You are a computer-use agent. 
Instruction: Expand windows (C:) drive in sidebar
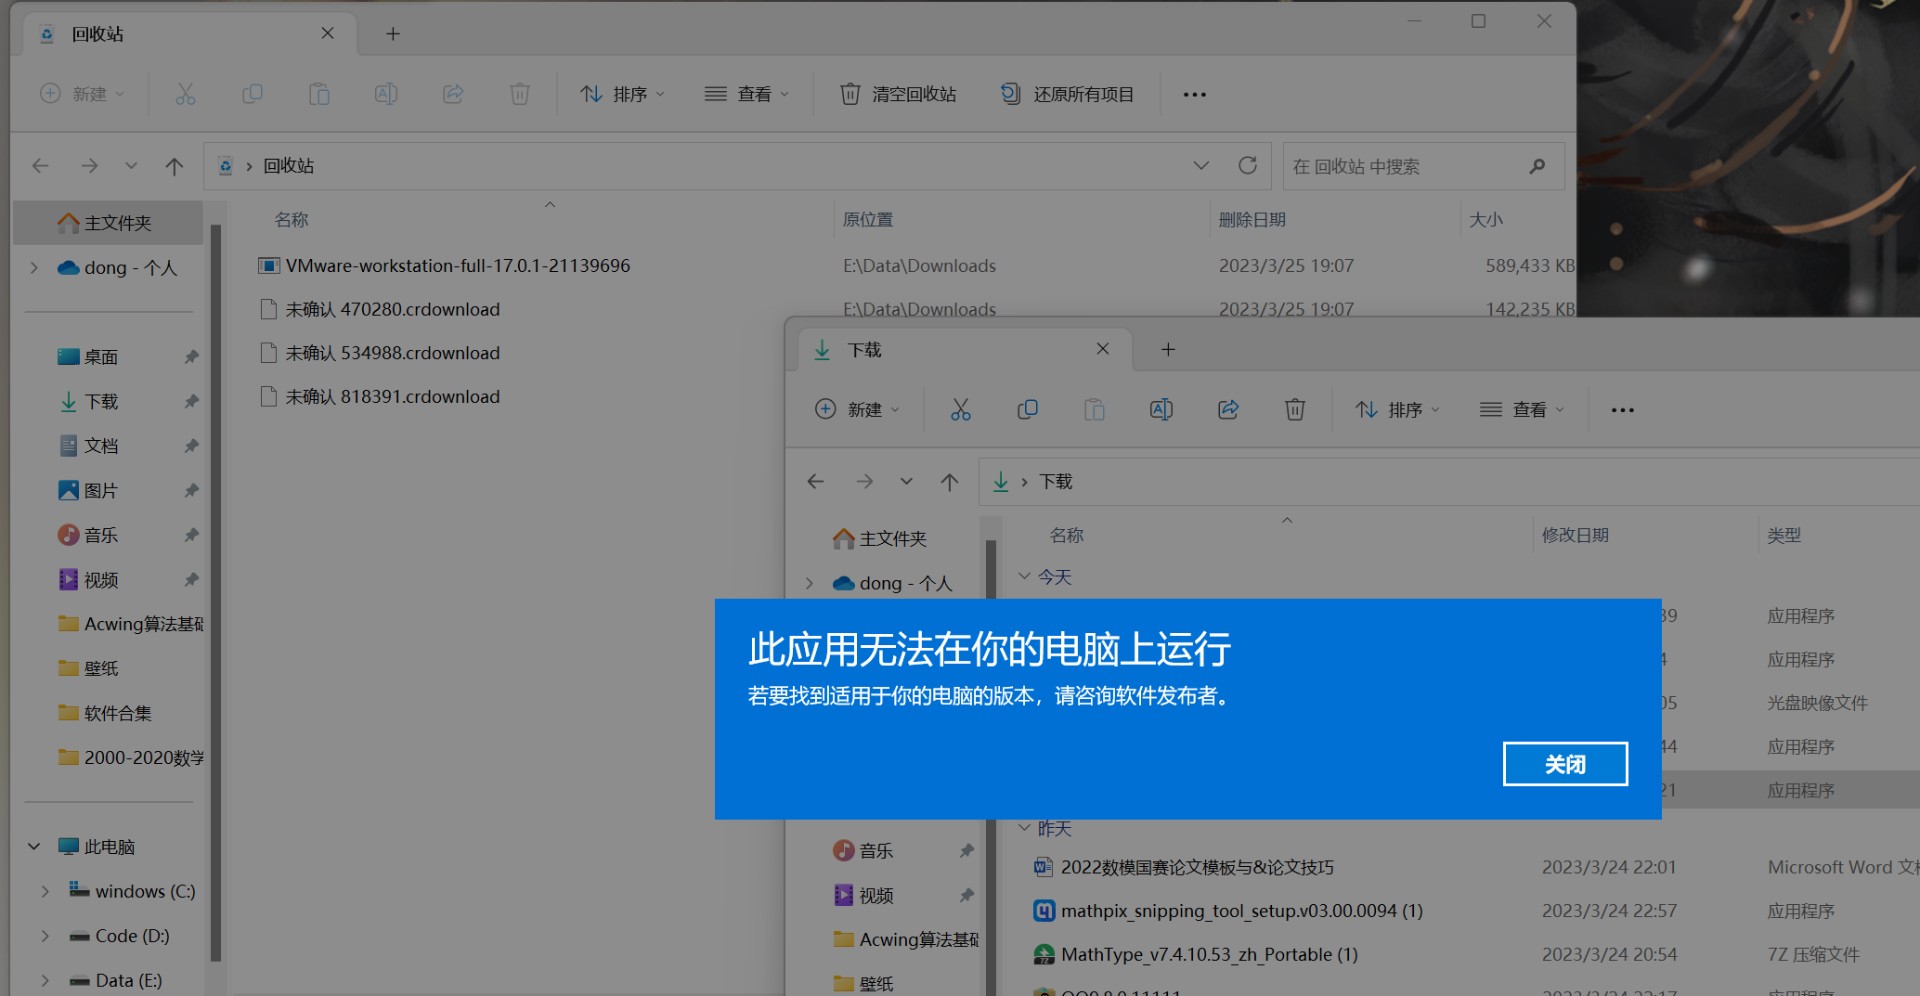(x=45, y=891)
